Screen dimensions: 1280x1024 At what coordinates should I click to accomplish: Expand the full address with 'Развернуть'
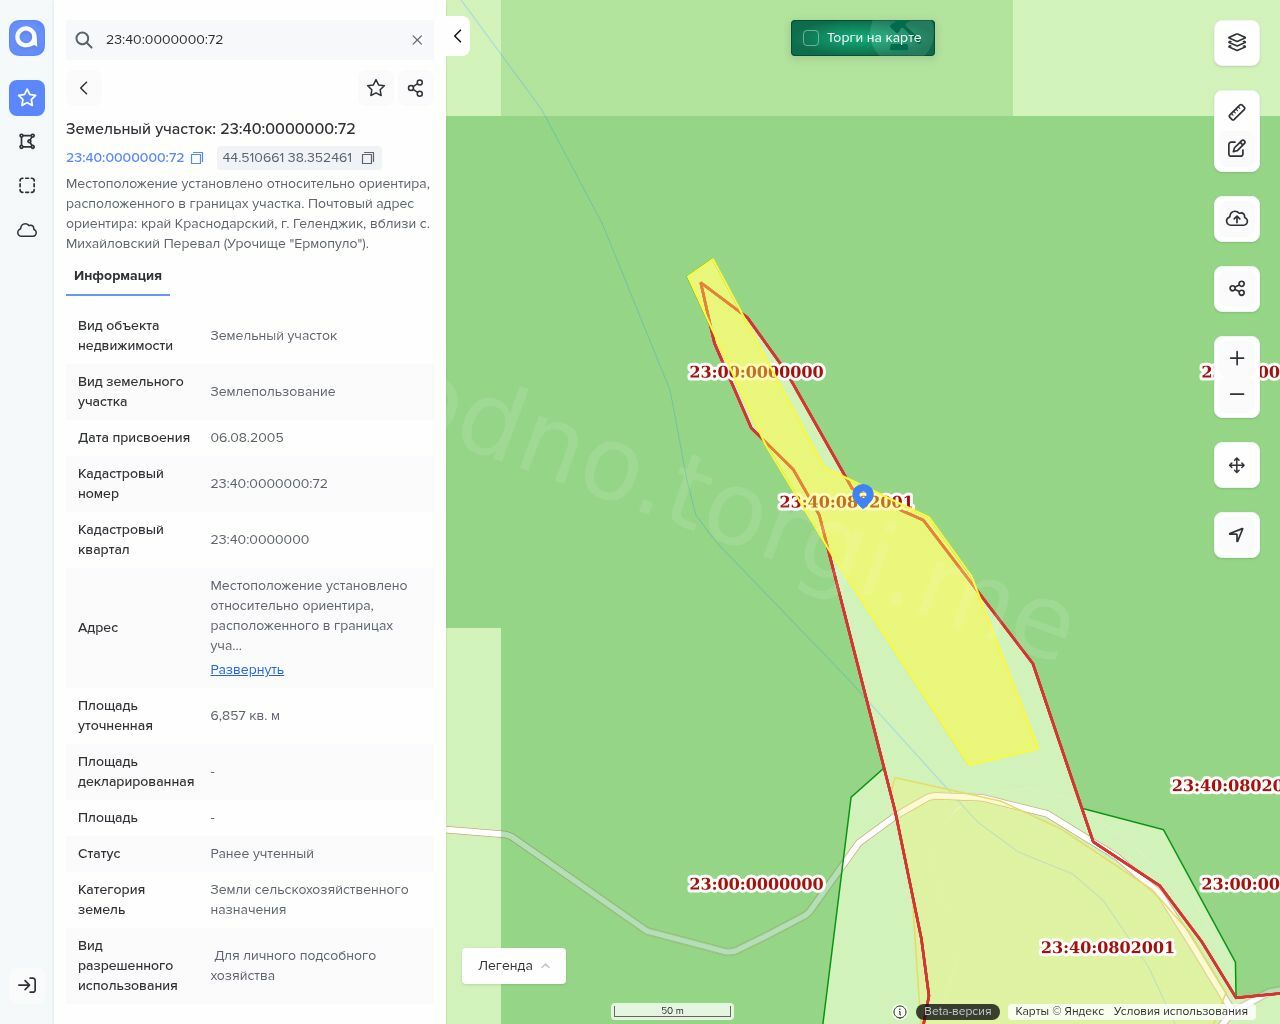[247, 669]
